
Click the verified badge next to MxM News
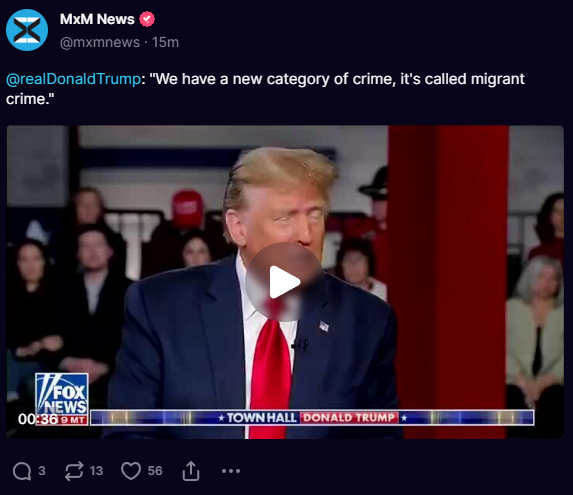[x=147, y=19]
